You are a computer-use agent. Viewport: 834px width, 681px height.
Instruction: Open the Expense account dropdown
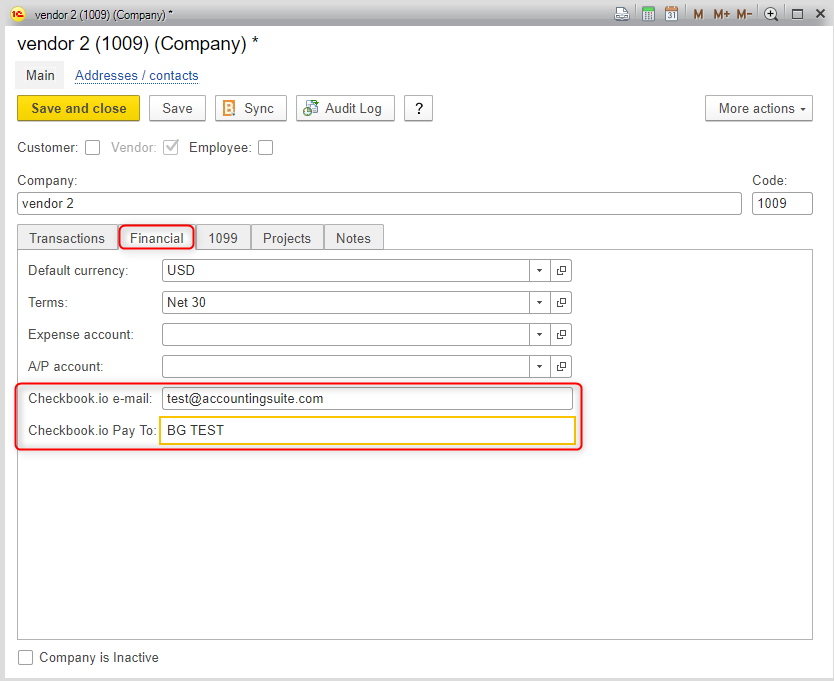[539, 334]
